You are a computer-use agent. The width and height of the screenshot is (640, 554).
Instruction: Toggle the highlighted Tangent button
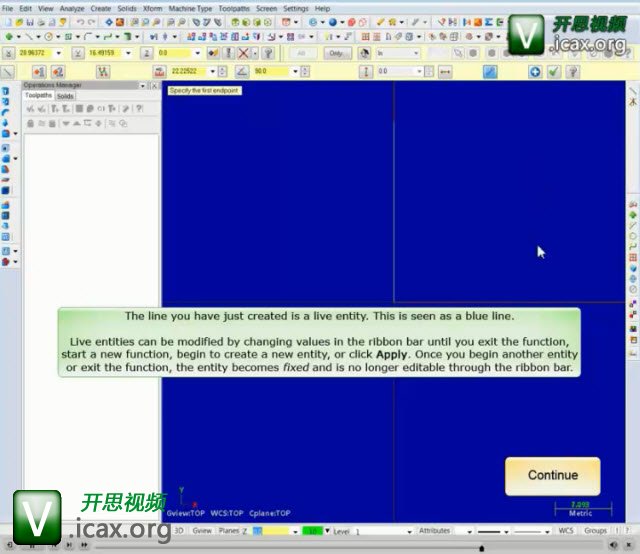pos(490,72)
